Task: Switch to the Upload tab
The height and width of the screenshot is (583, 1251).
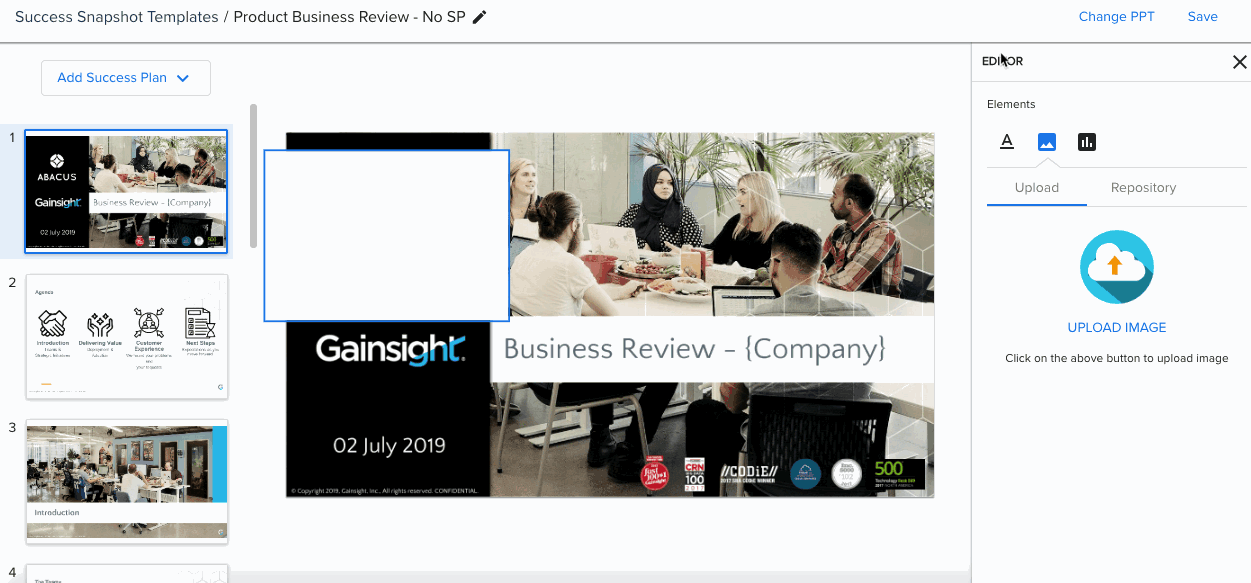Action: (x=1037, y=187)
